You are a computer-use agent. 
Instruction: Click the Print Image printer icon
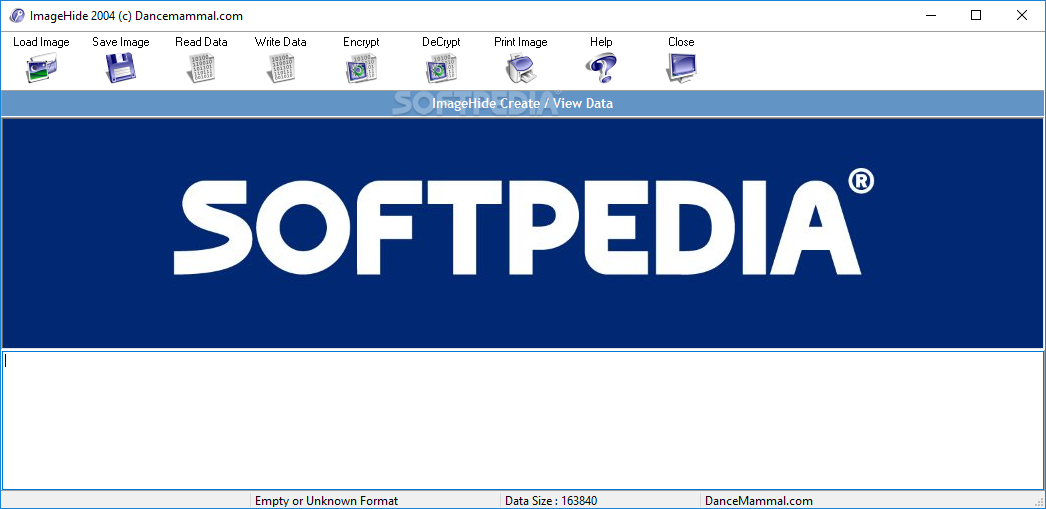(x=521, y=68)
